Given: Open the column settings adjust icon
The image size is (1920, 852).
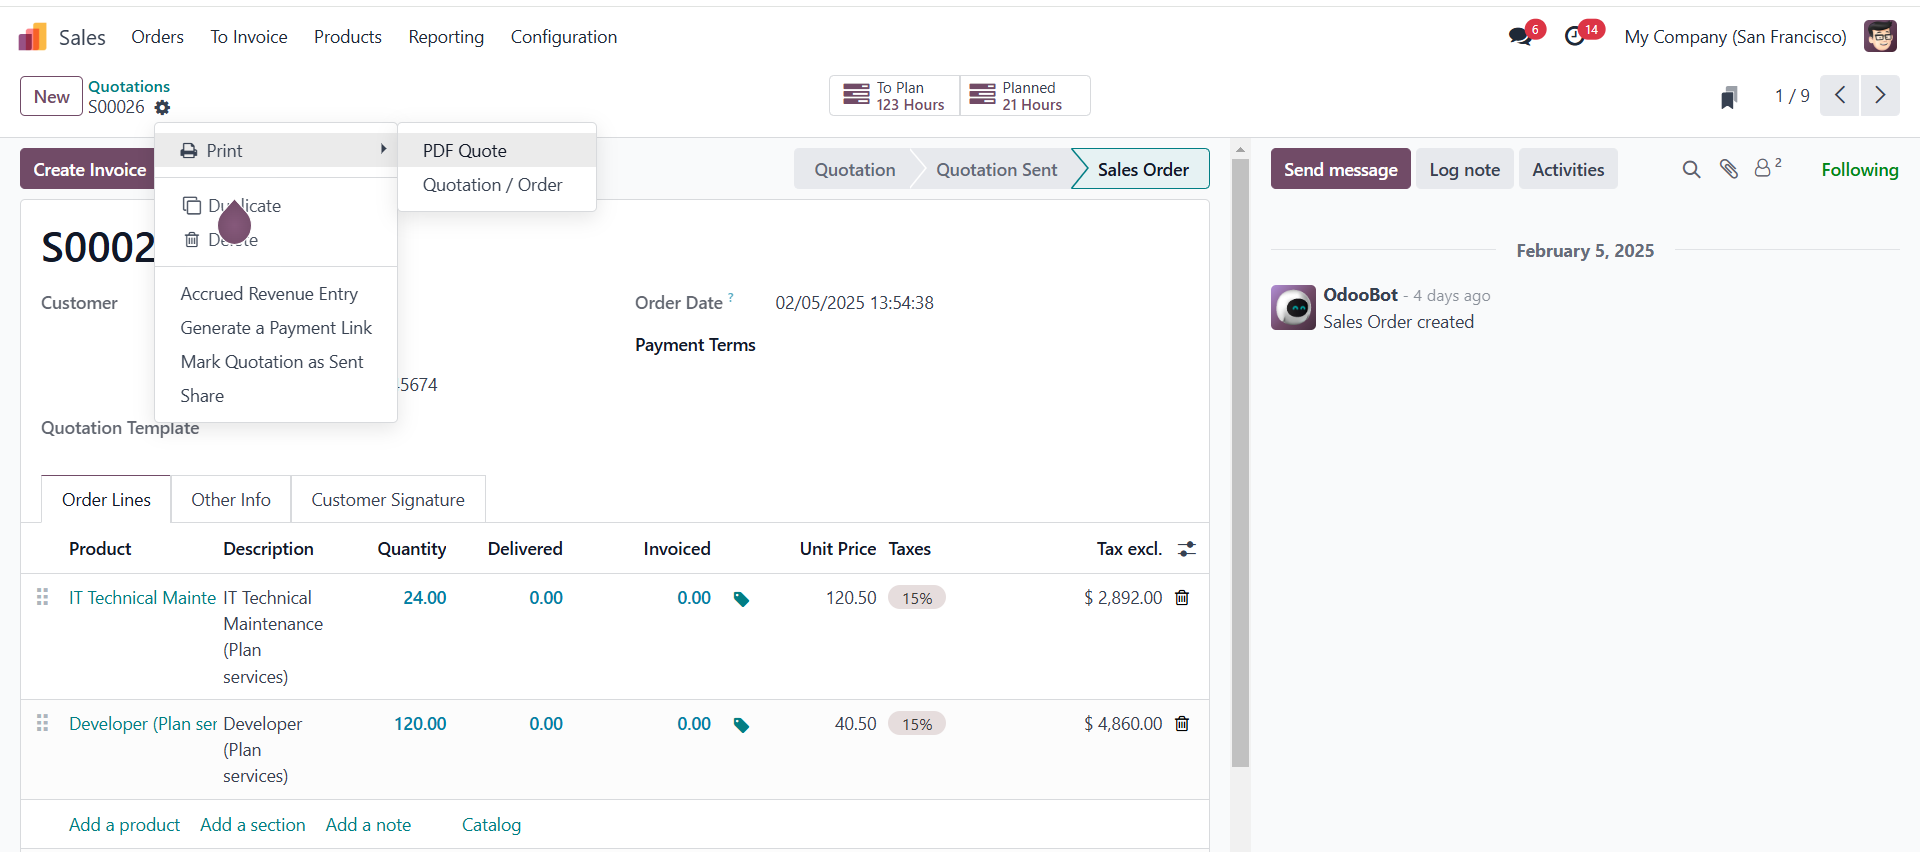Looking at the screenshot, I should [x=1187, y=549].
